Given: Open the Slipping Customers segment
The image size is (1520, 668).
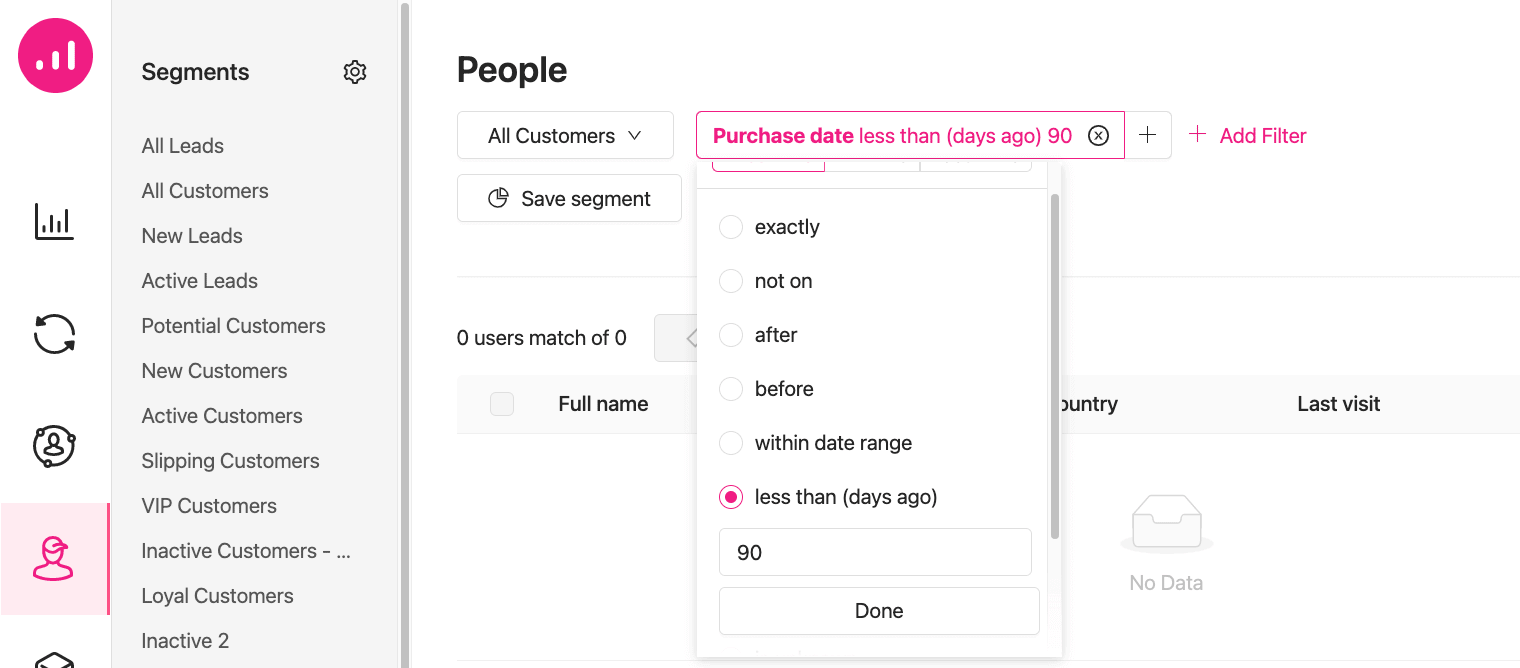Looking at the screenshot, I should (x=230, y=461).
